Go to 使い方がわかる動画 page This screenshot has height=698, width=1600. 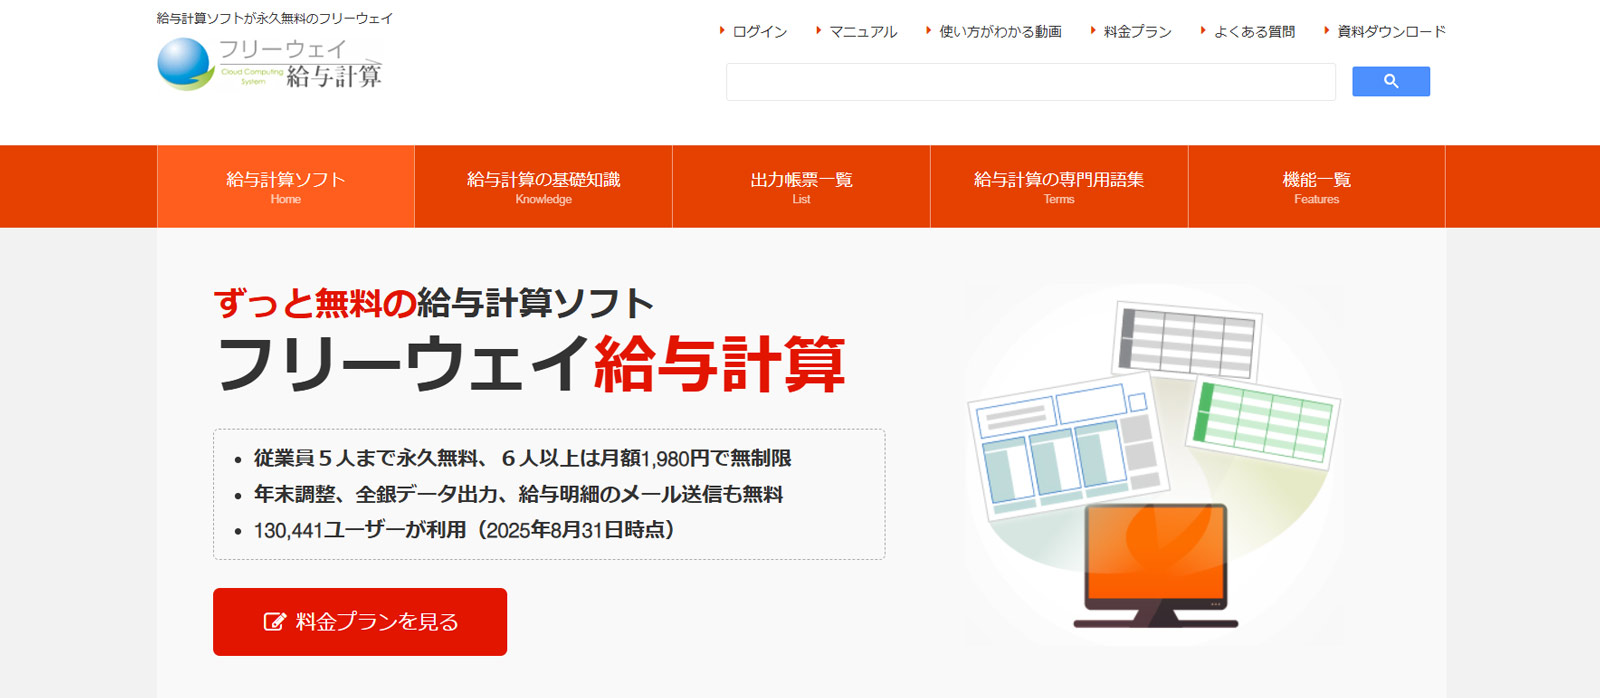pos(999,32)
